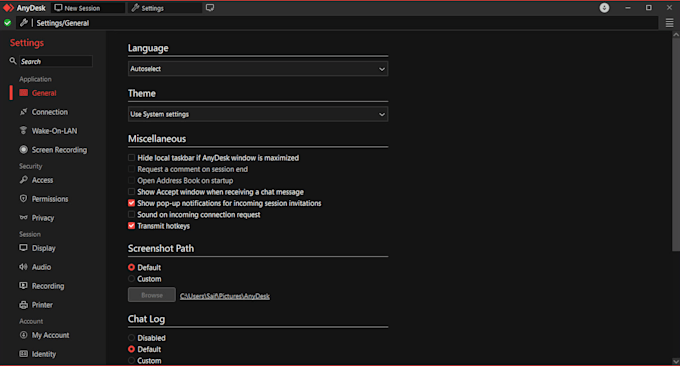Click the Privacy glasses icon
Screen dimensions: 680x366
pyautogui.click(x=23, y=217)
